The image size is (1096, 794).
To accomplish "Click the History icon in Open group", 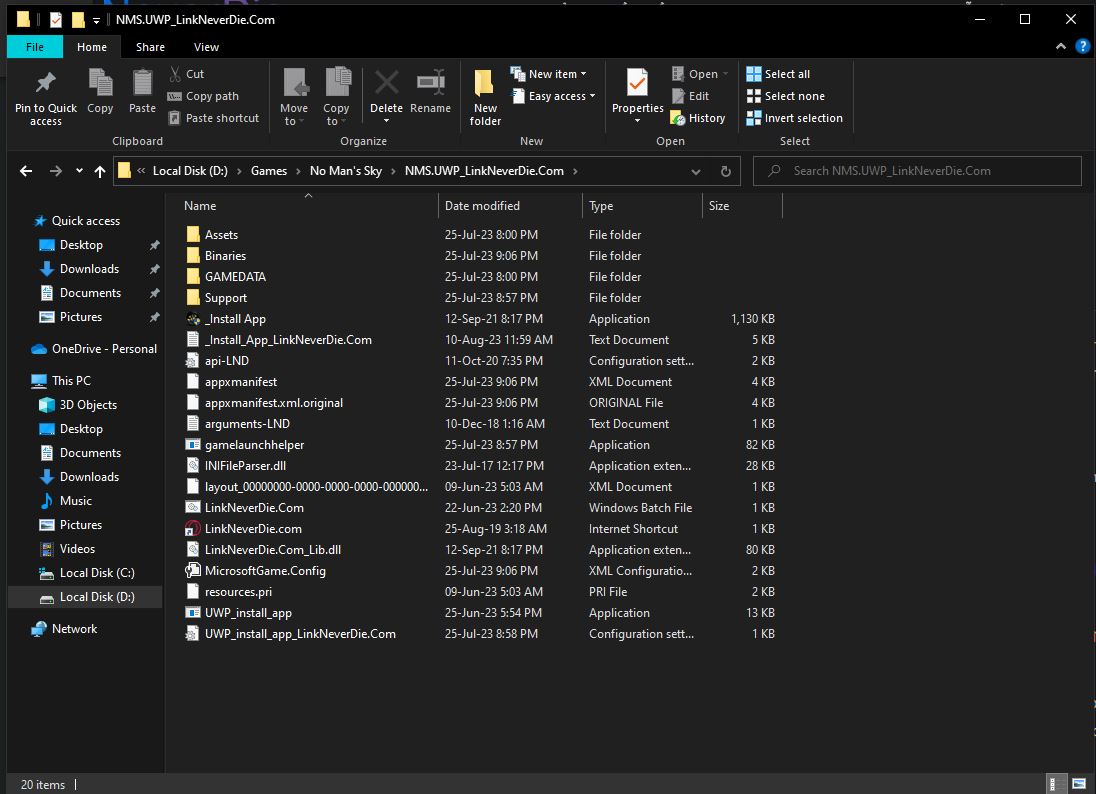I will [x=698, y=118].
